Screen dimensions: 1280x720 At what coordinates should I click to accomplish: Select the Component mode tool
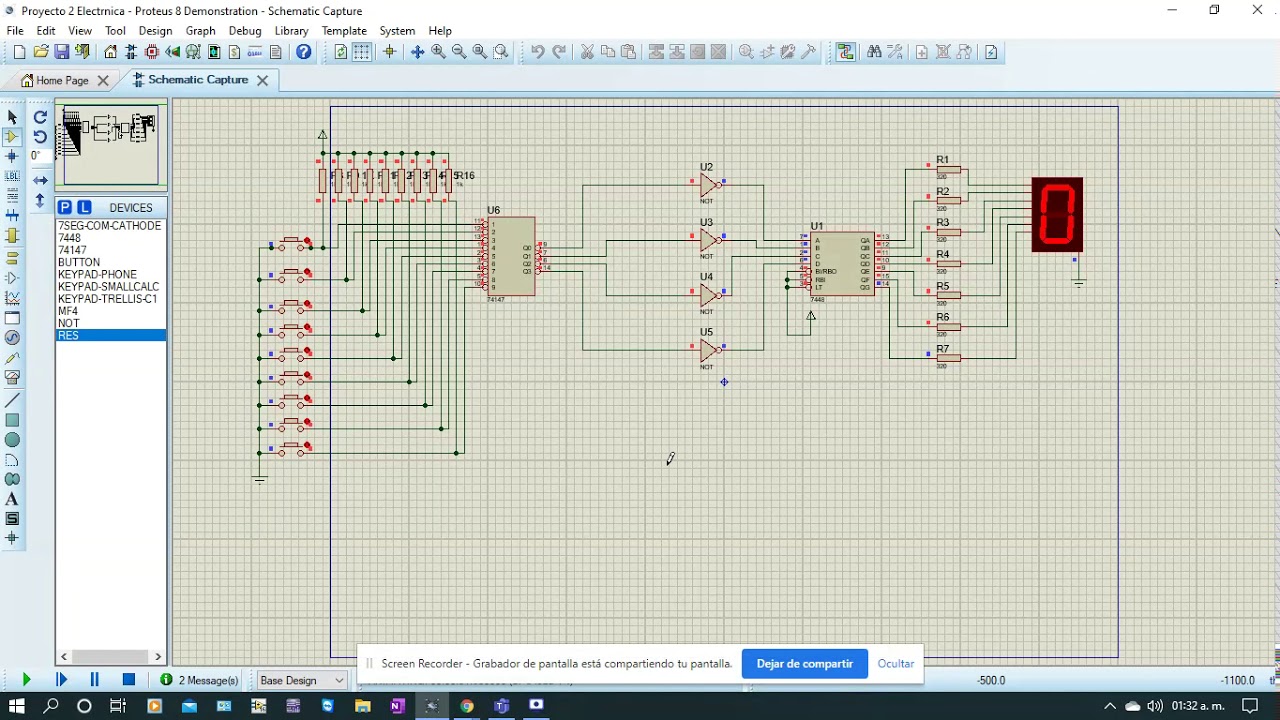12,137
